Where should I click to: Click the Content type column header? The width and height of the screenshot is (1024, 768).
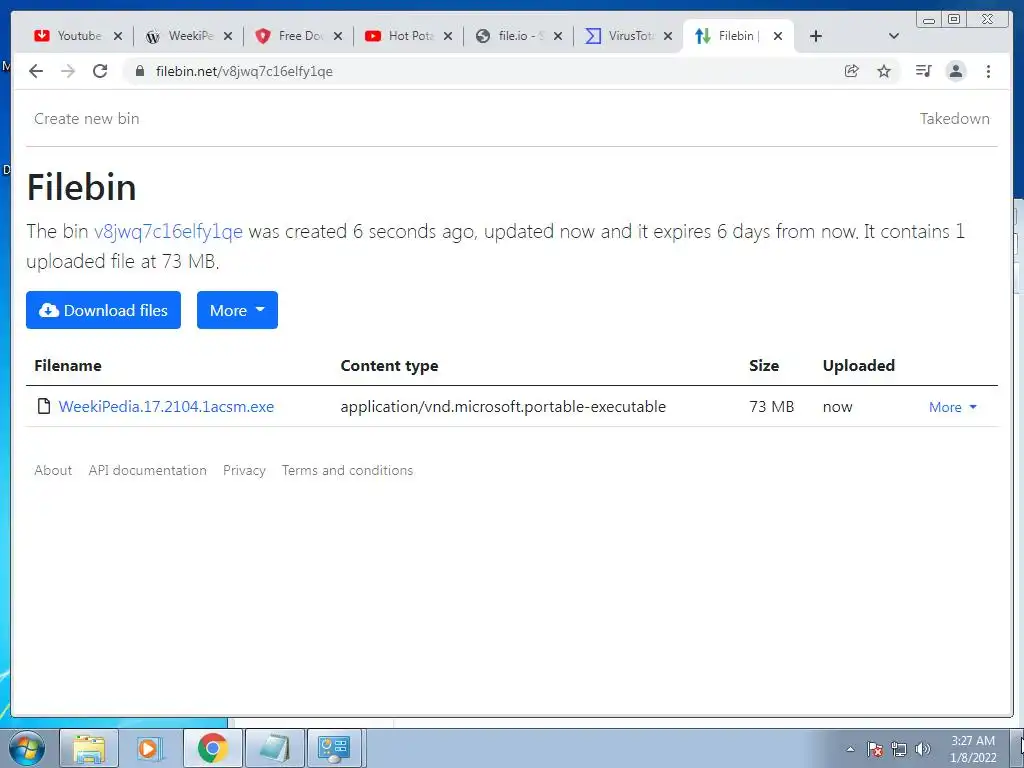[389, 366]
